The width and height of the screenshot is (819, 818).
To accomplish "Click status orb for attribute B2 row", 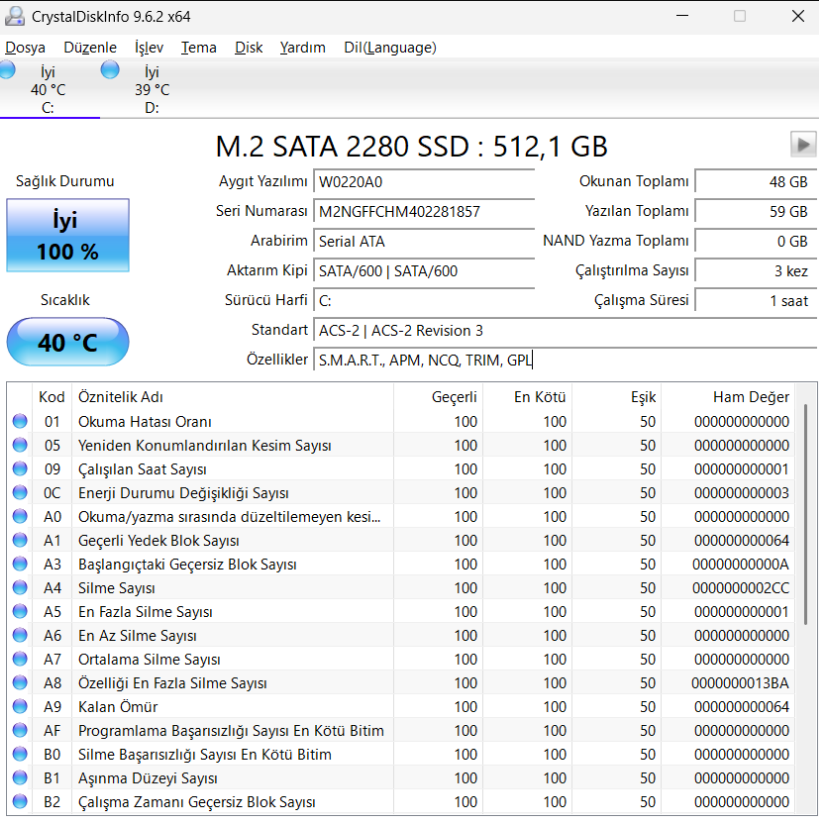I will (20, 801).
